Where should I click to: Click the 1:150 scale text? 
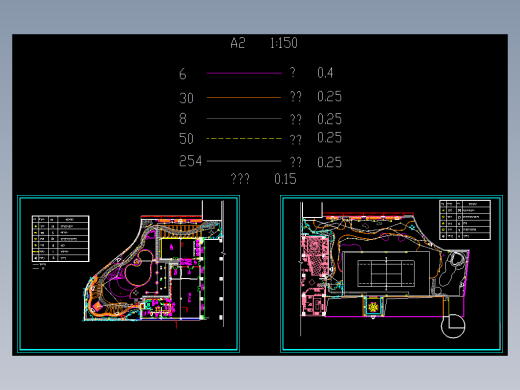tap(284, 43)
